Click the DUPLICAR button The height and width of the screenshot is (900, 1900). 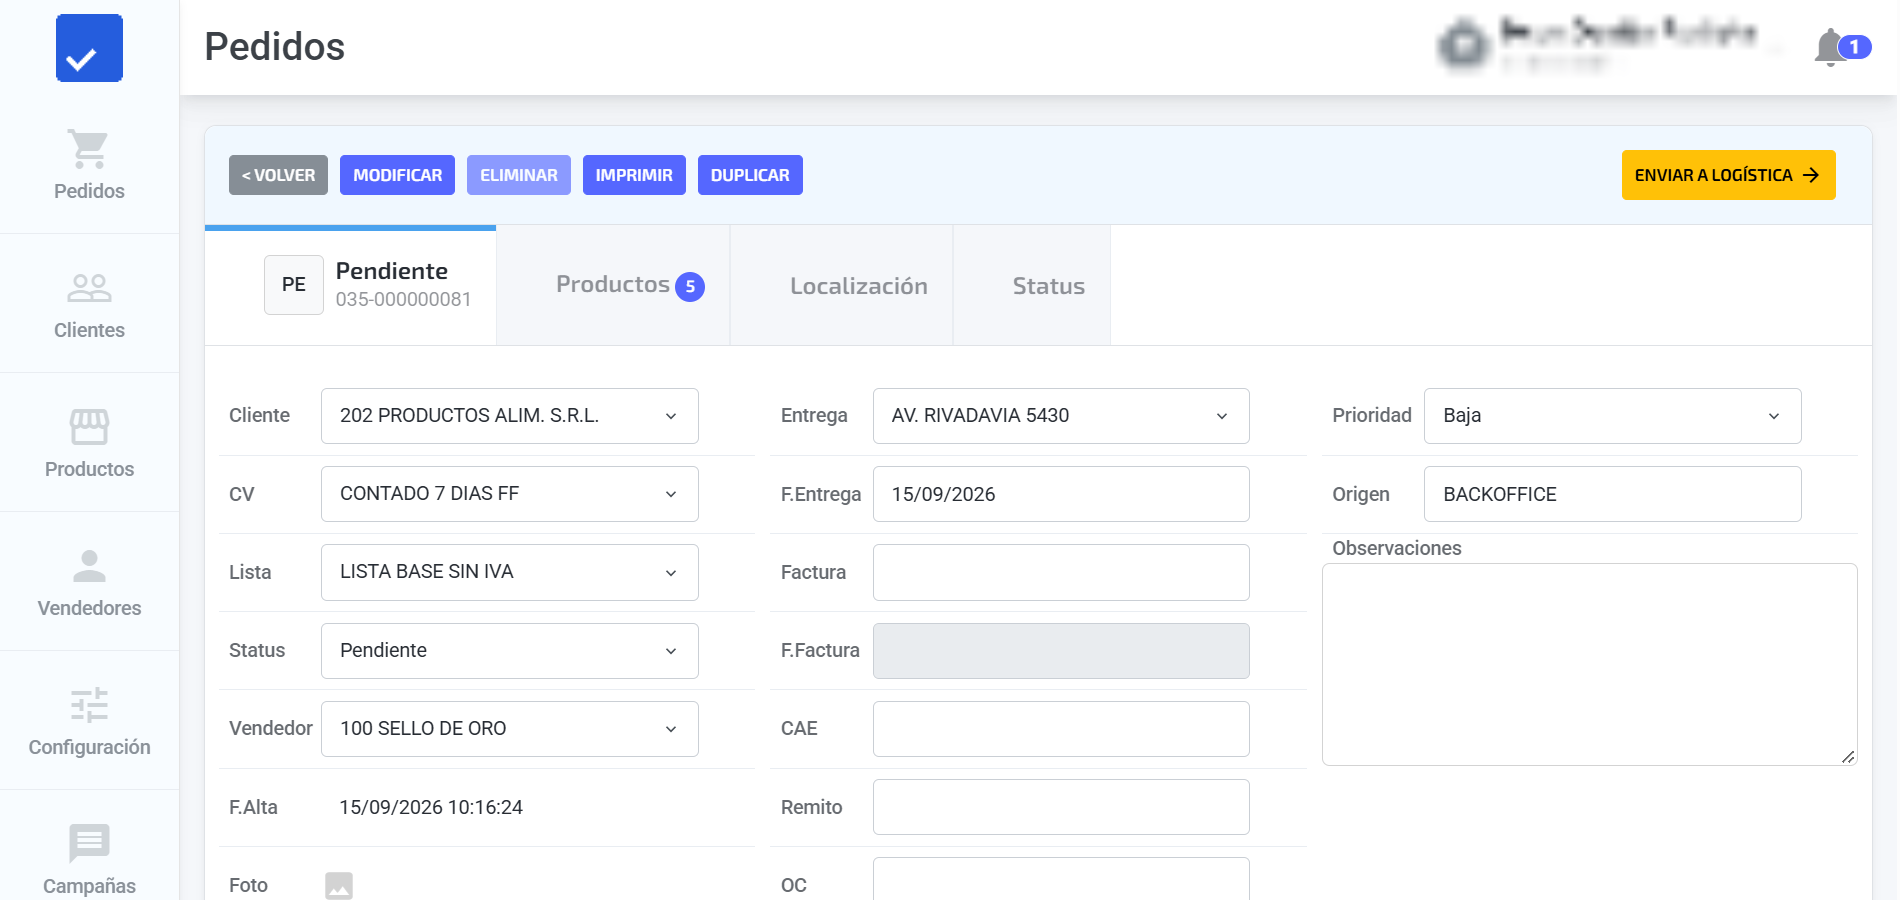point(750,175)
